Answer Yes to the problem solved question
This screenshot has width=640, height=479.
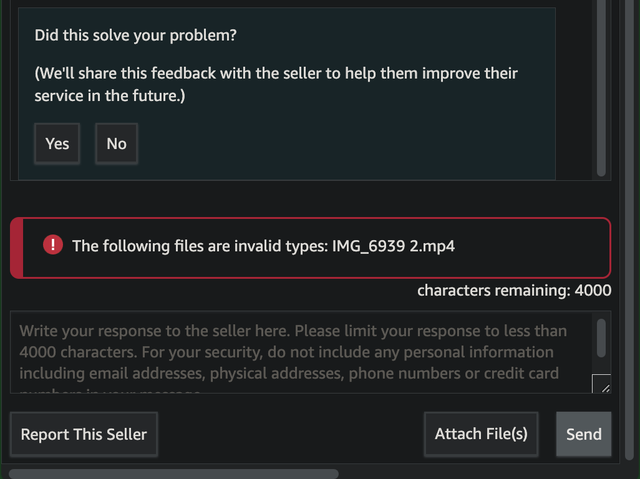(x=57, y=144)
